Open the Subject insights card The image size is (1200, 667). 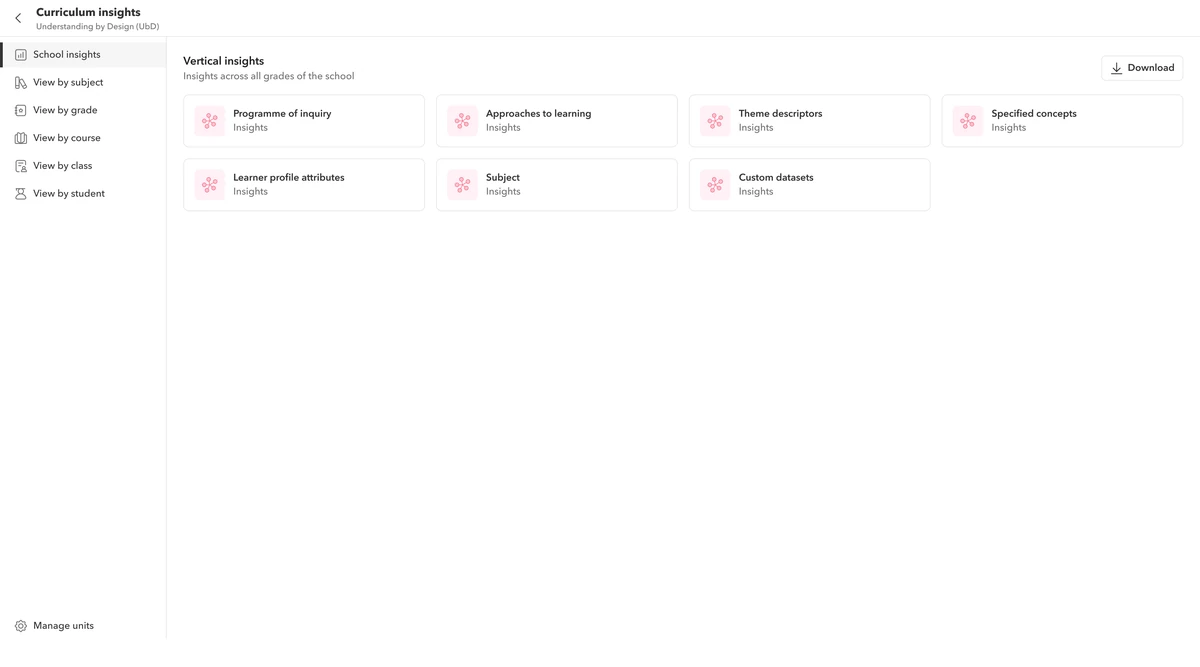point(557,185)
